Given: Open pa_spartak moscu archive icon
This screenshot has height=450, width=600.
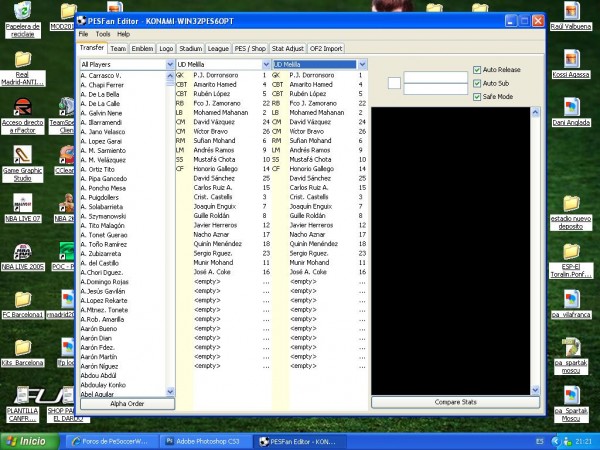Looking at the screenshot, I should (571, 356).
